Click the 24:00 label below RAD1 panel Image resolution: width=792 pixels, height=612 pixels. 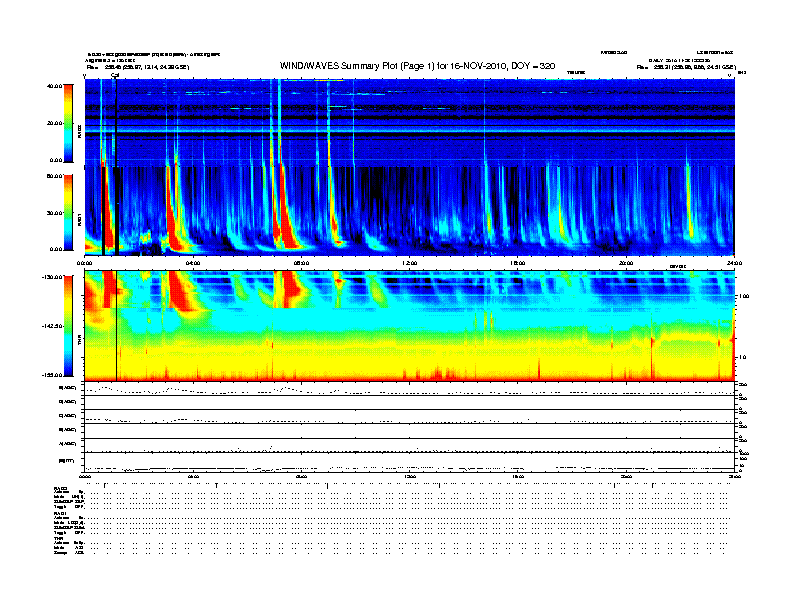[733, 262]
